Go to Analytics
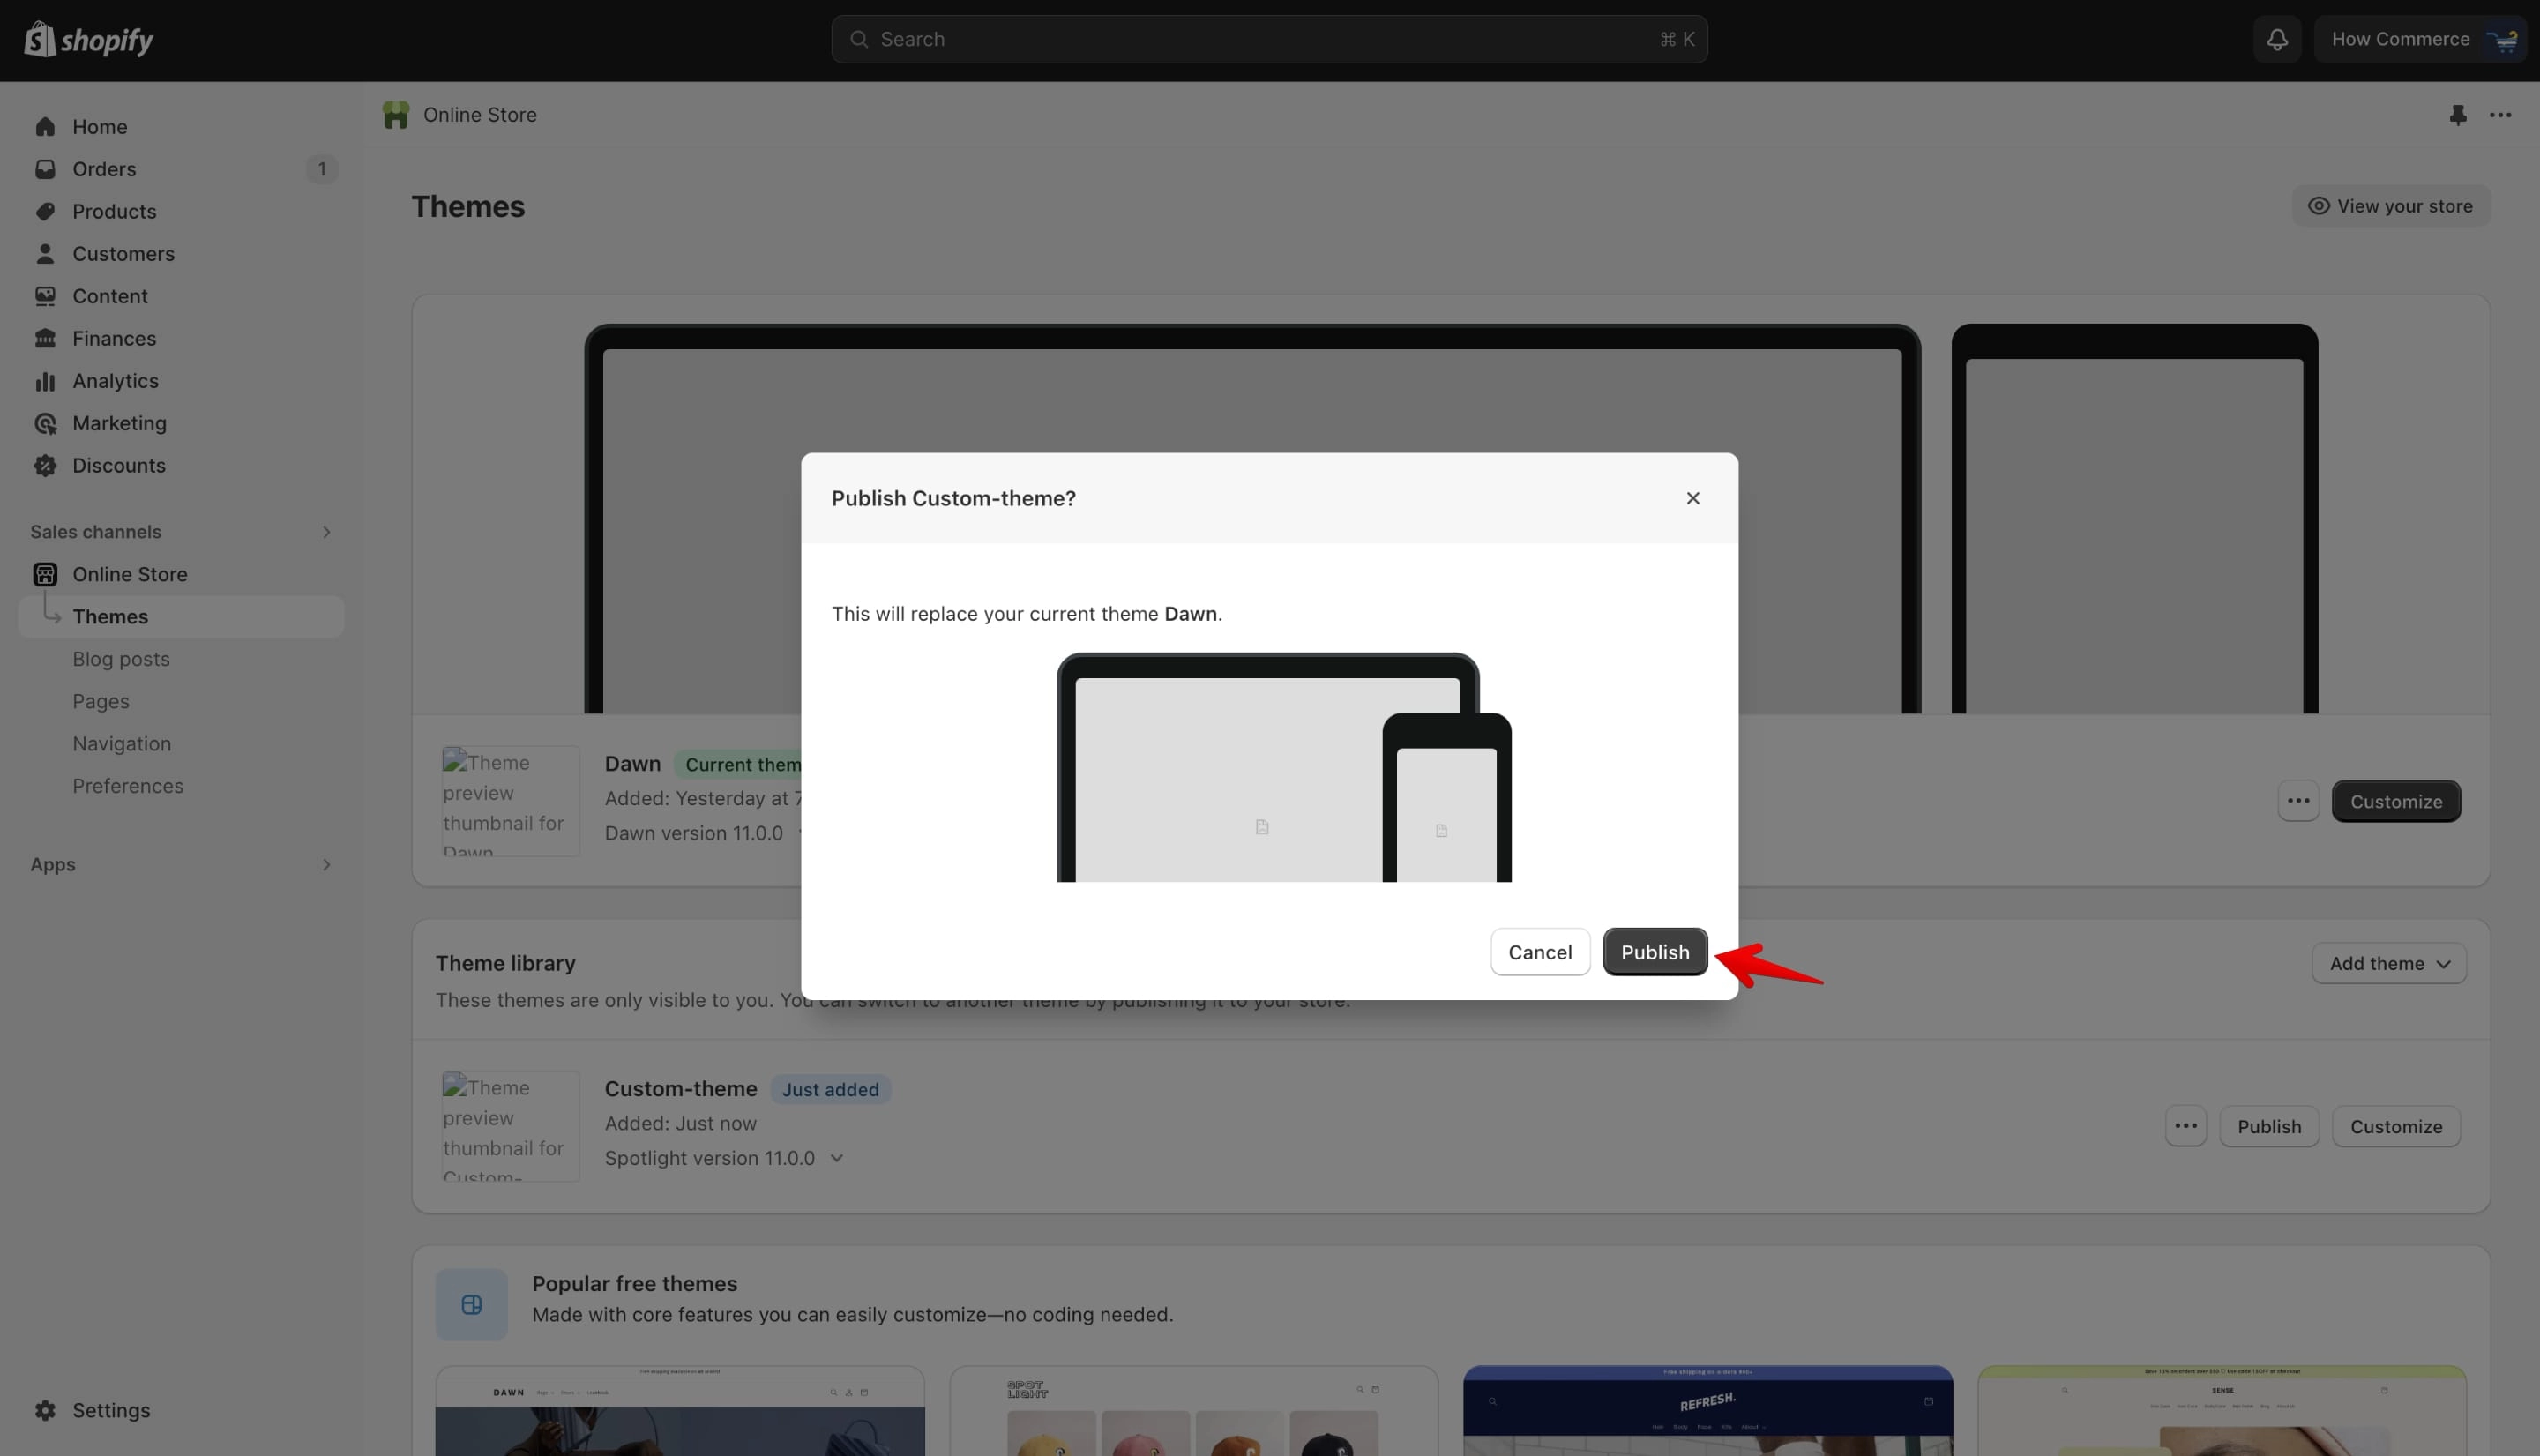Image resolution: width=2540 pixels, height=1456 pixels. (181, 381)
